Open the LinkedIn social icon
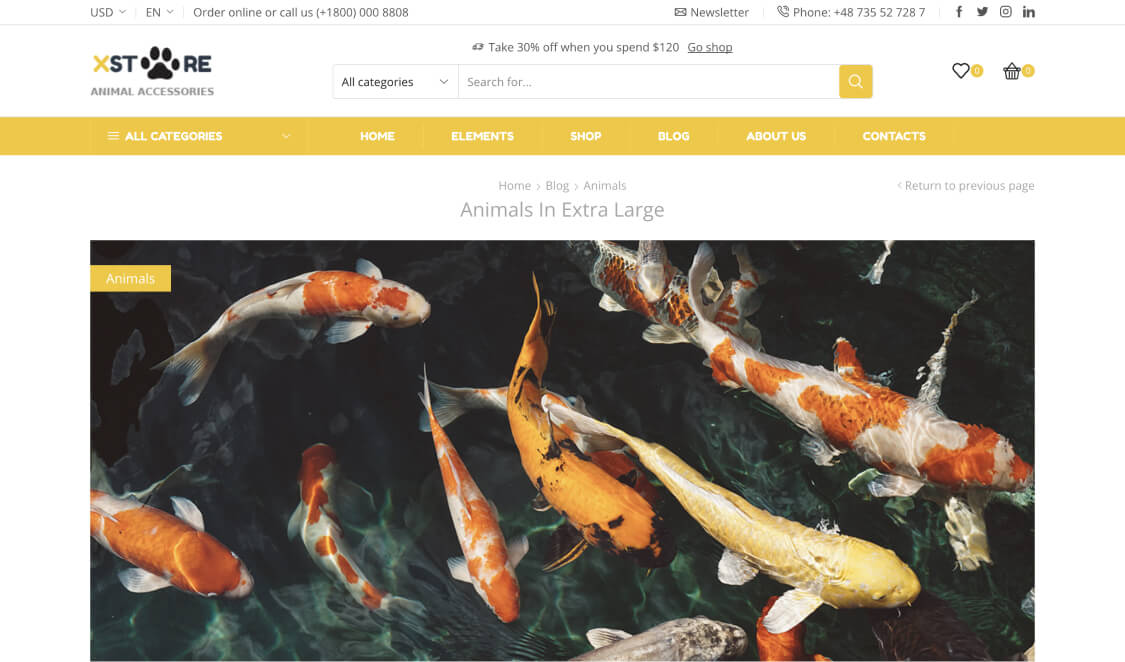Image resolution: width=1125 pixels, height=662 pixels. click(1029, 11)
